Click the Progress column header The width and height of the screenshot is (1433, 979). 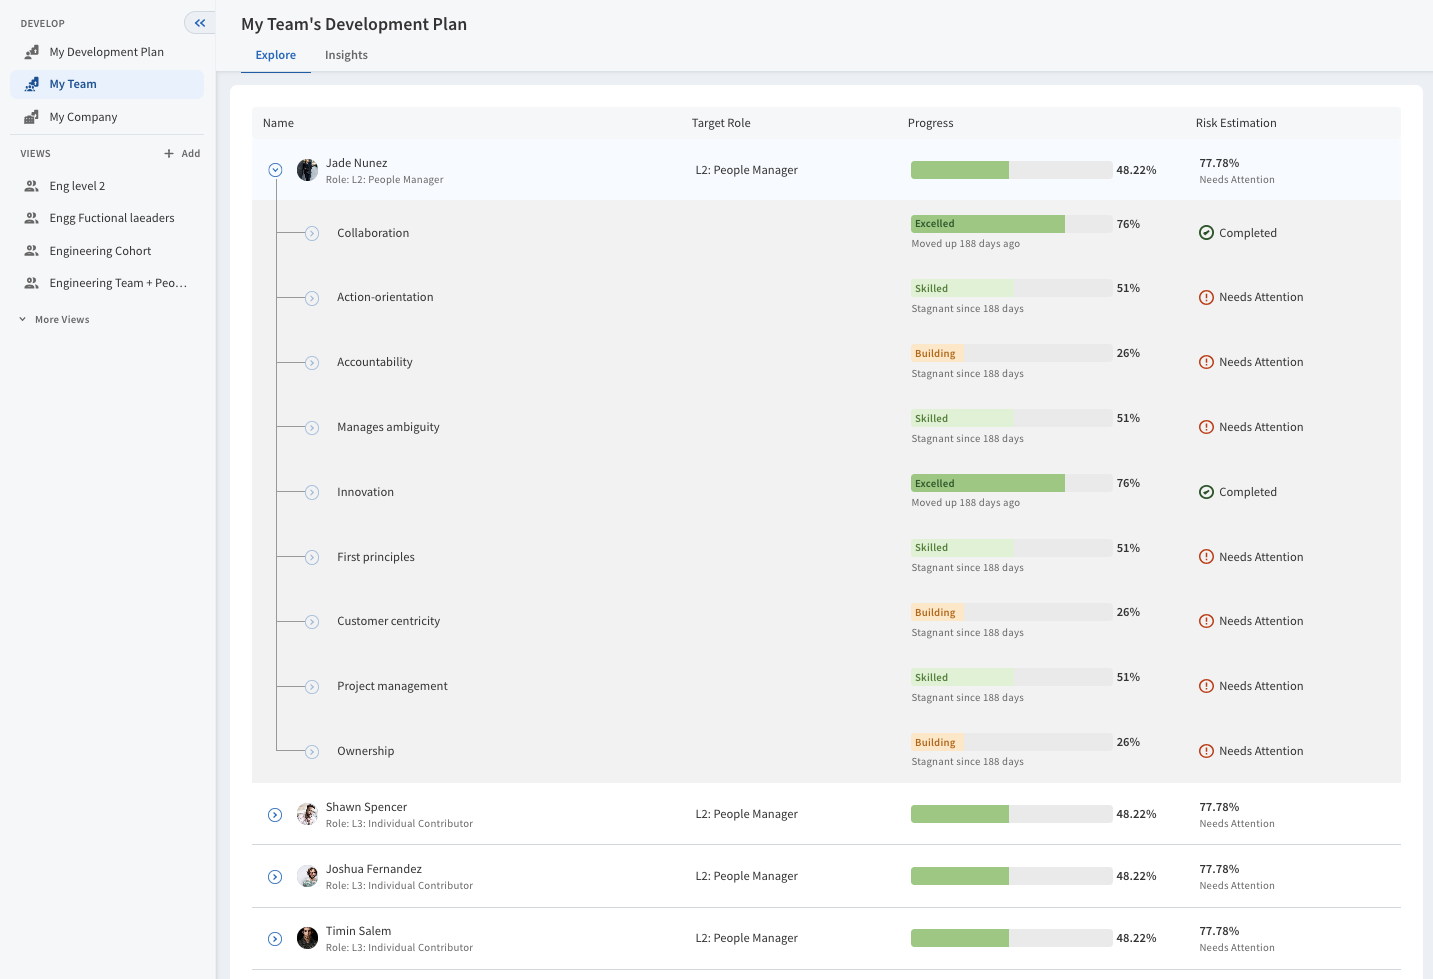(x=930, y=123)
